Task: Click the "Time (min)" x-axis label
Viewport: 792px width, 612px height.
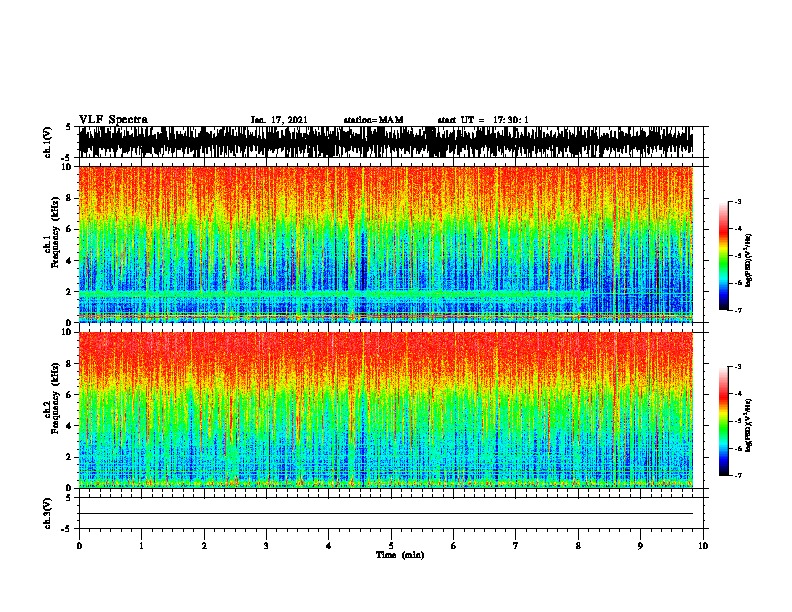Action: [x=400, y=555]
